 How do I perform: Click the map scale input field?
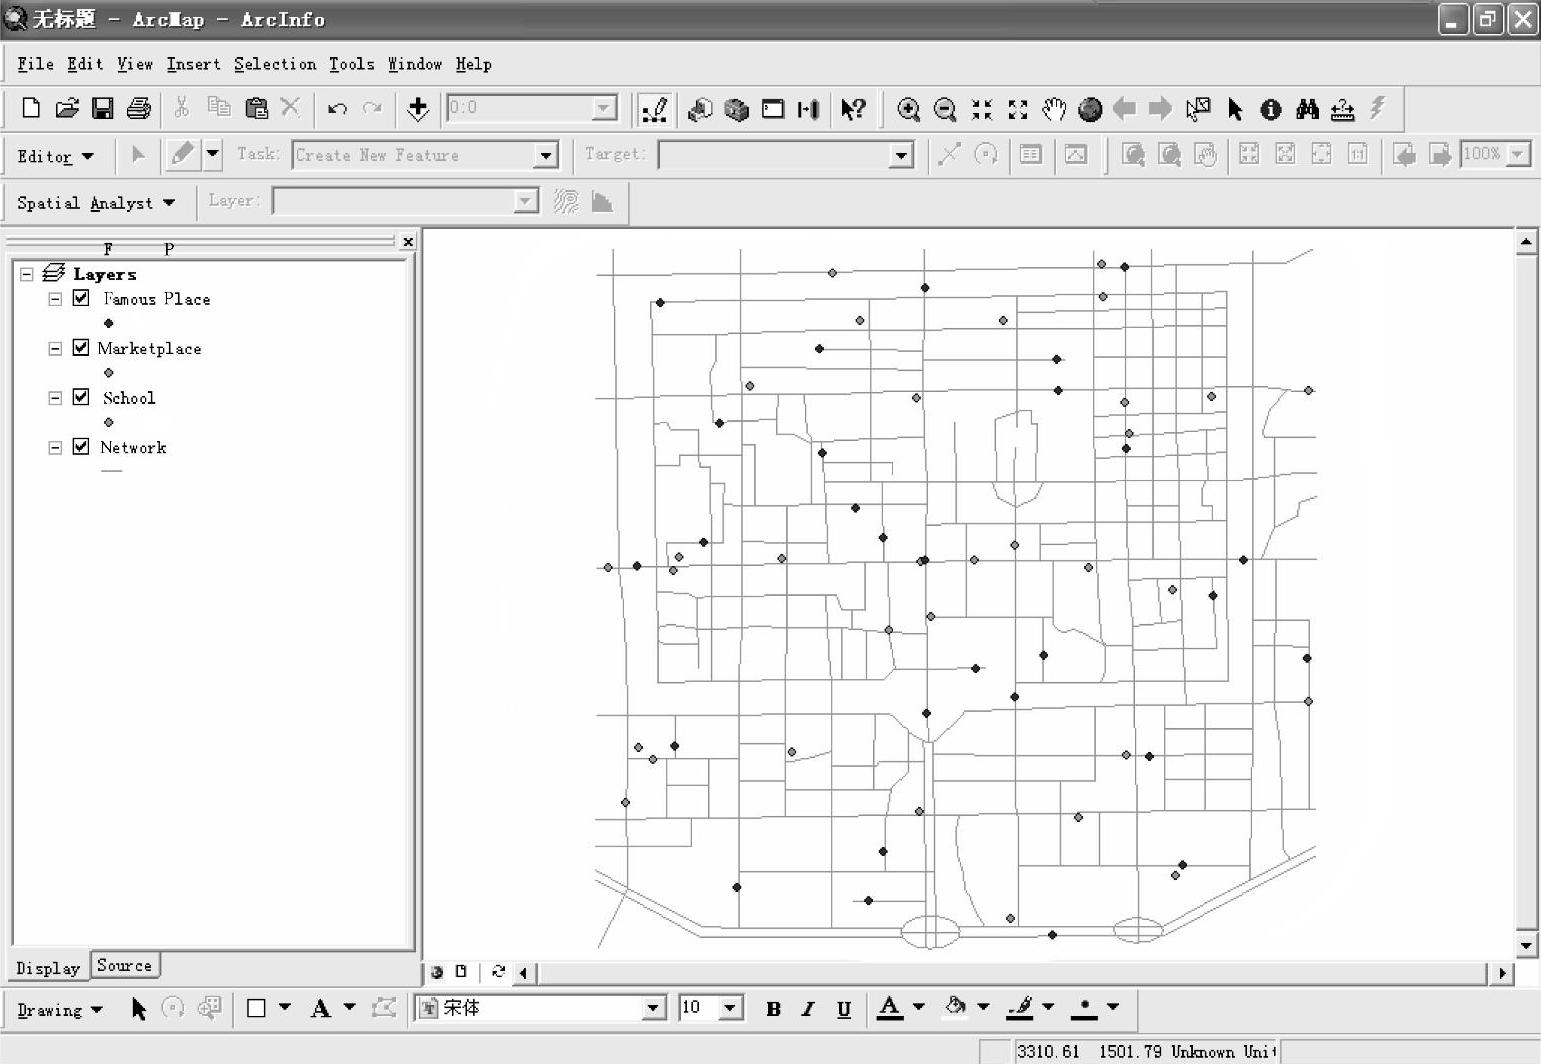[520, 108]
